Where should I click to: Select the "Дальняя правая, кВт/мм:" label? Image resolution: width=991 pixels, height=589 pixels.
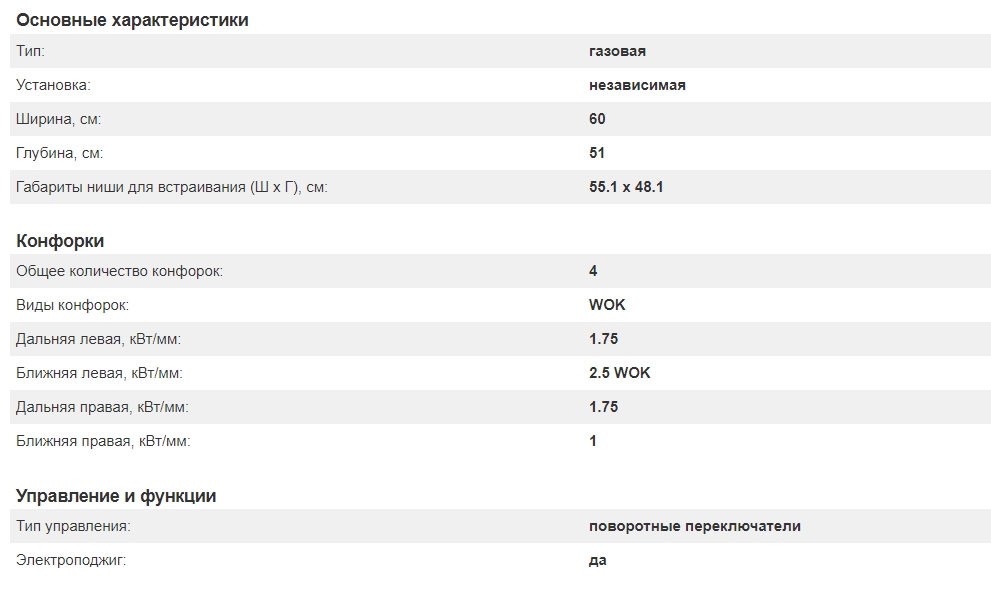click(102, 407)
